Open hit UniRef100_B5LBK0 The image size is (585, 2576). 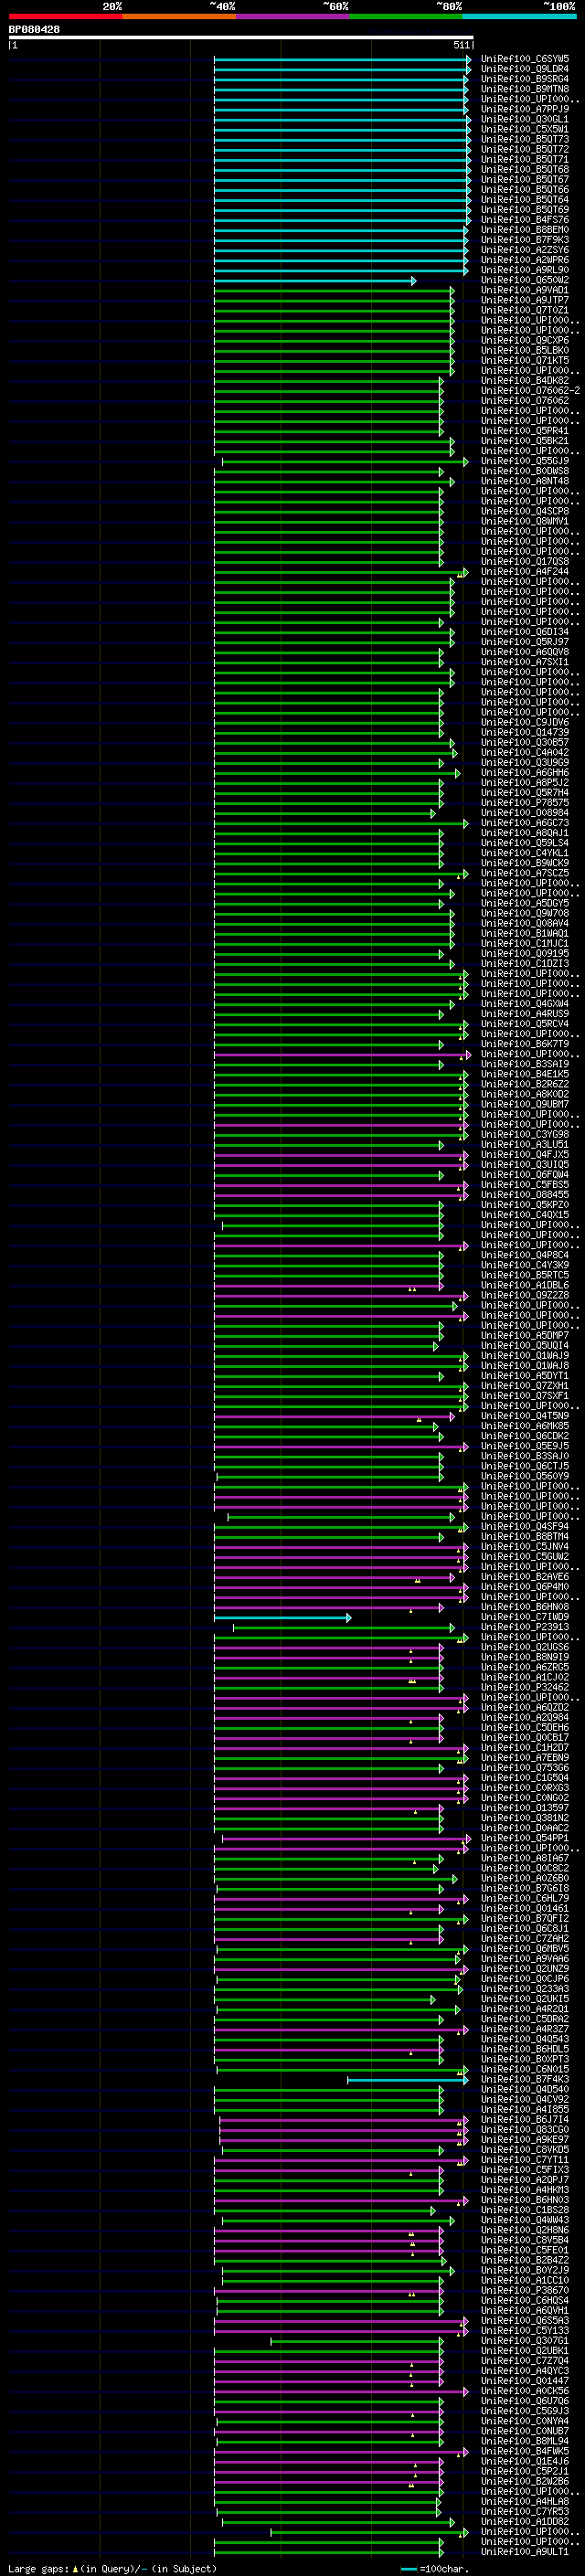tap(525, 350)
